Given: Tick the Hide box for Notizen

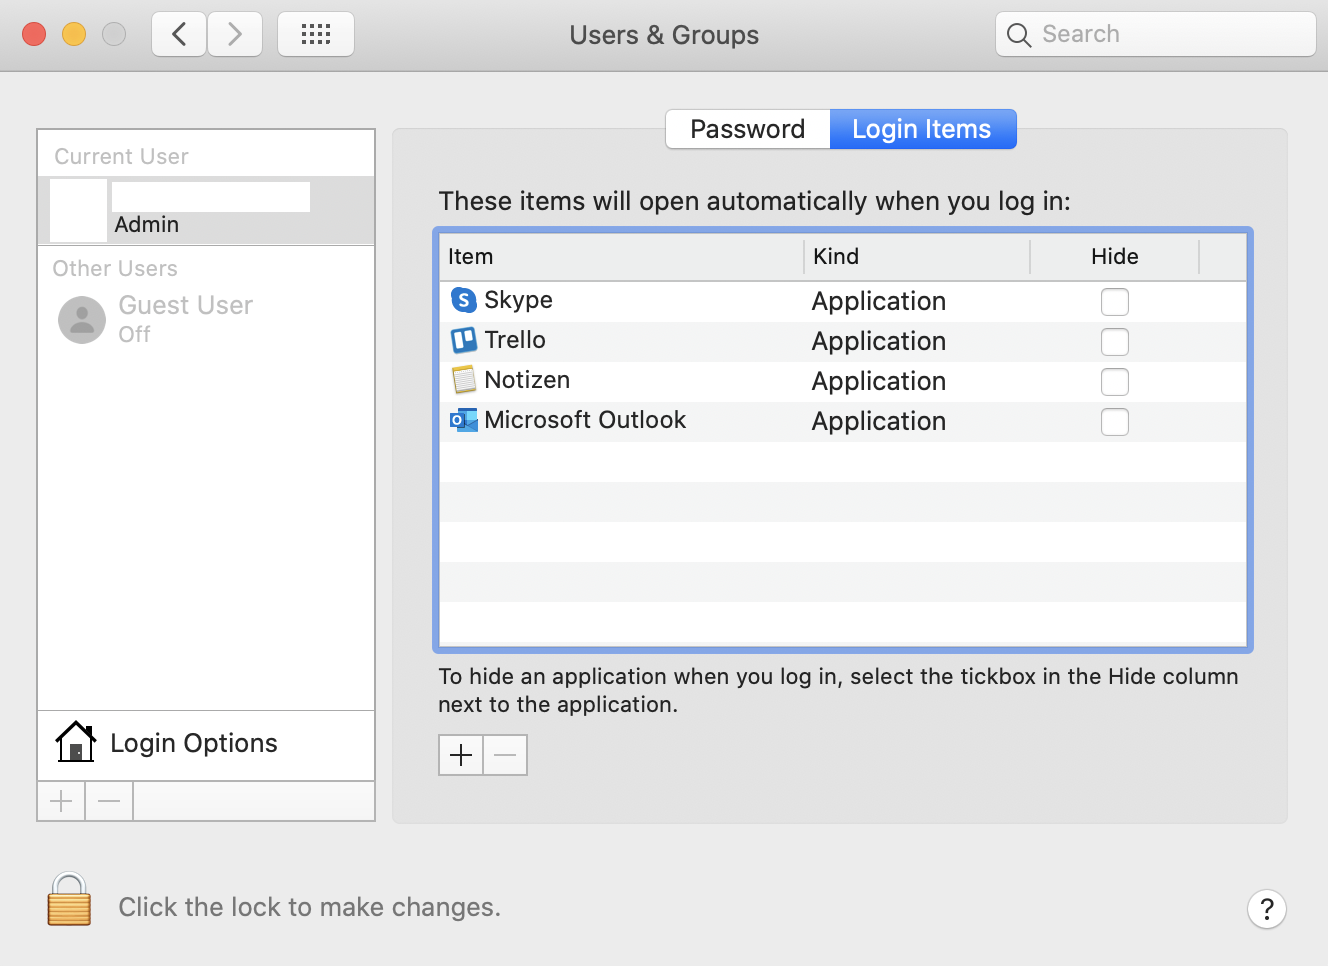Looking at the screenshot, I should pyautogui.click(x=1115, y=381).
